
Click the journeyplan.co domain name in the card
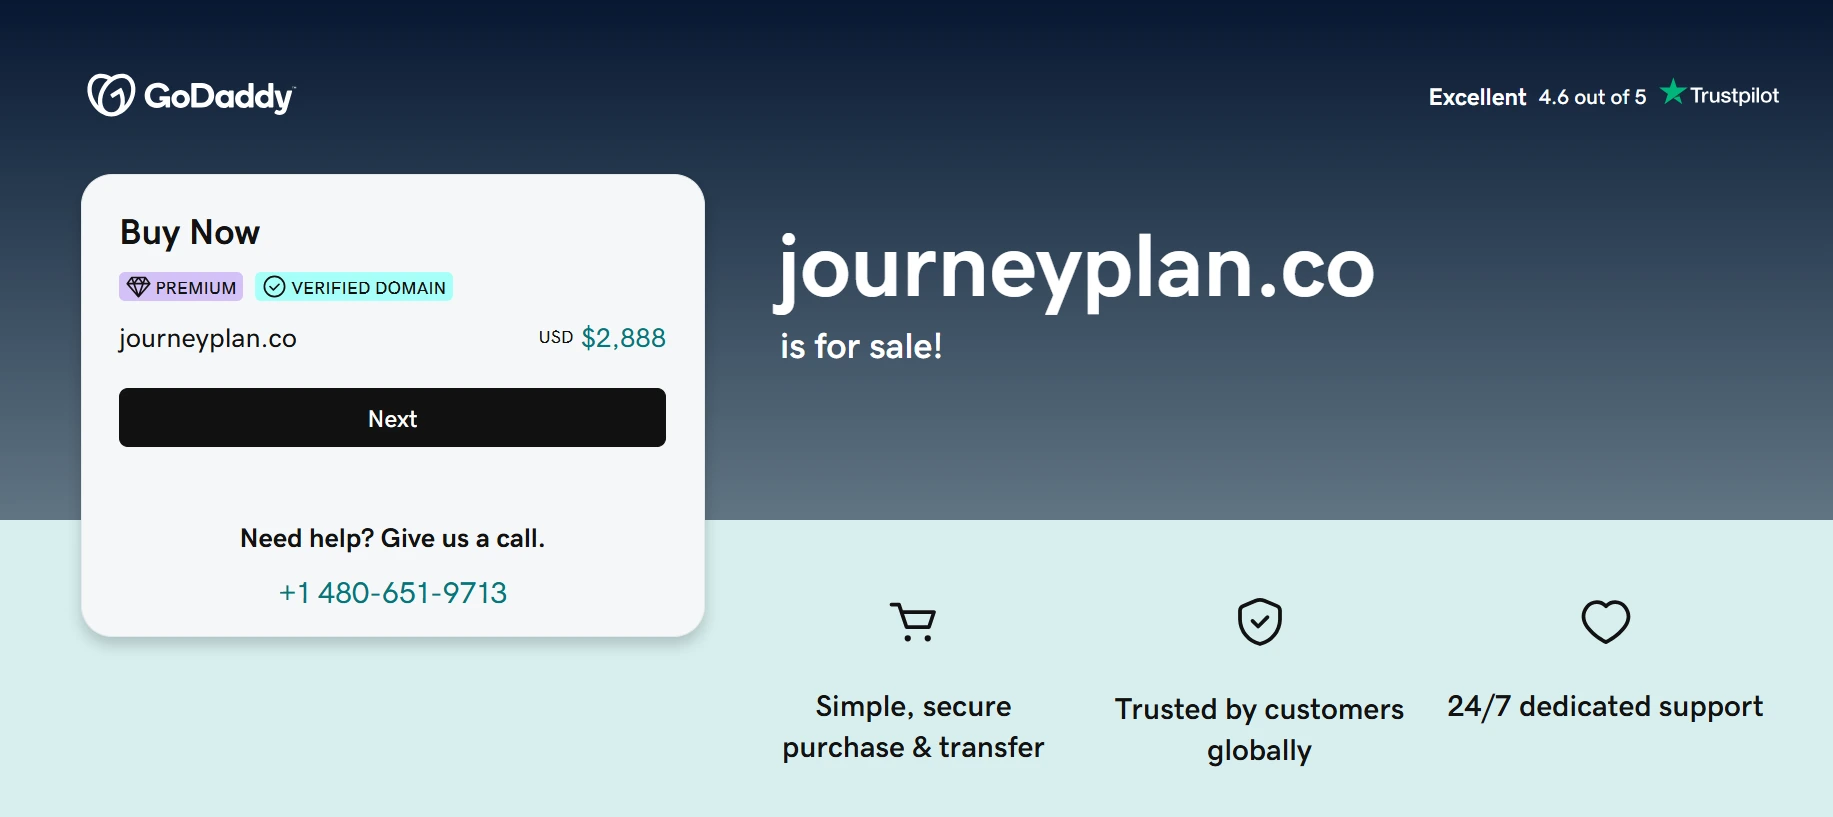pyautogui.click(x=207, y=338)
